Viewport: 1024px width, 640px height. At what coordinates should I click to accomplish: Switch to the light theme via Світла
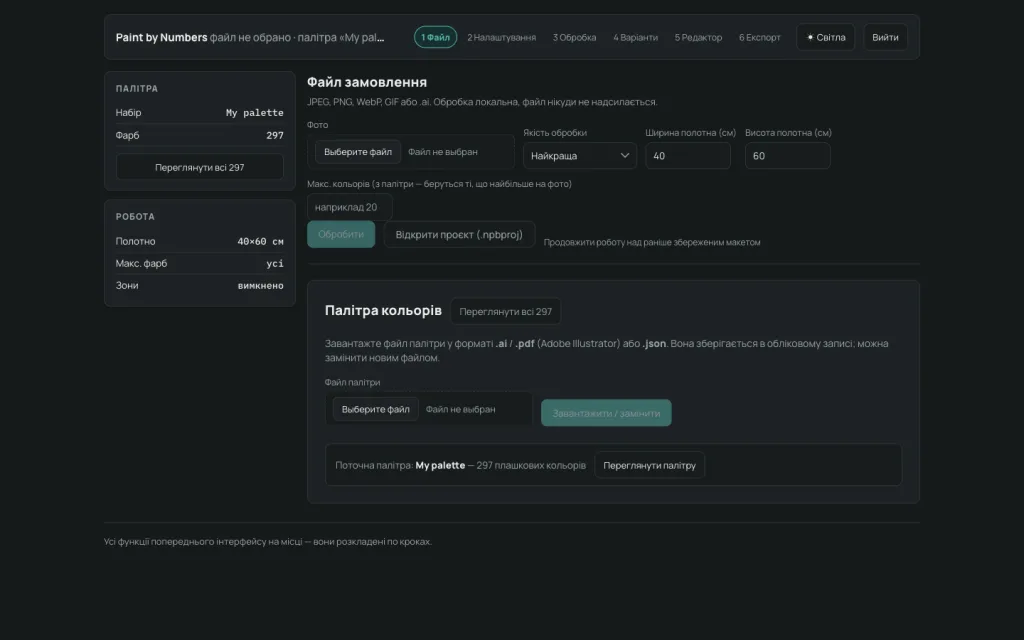[825, 37]
